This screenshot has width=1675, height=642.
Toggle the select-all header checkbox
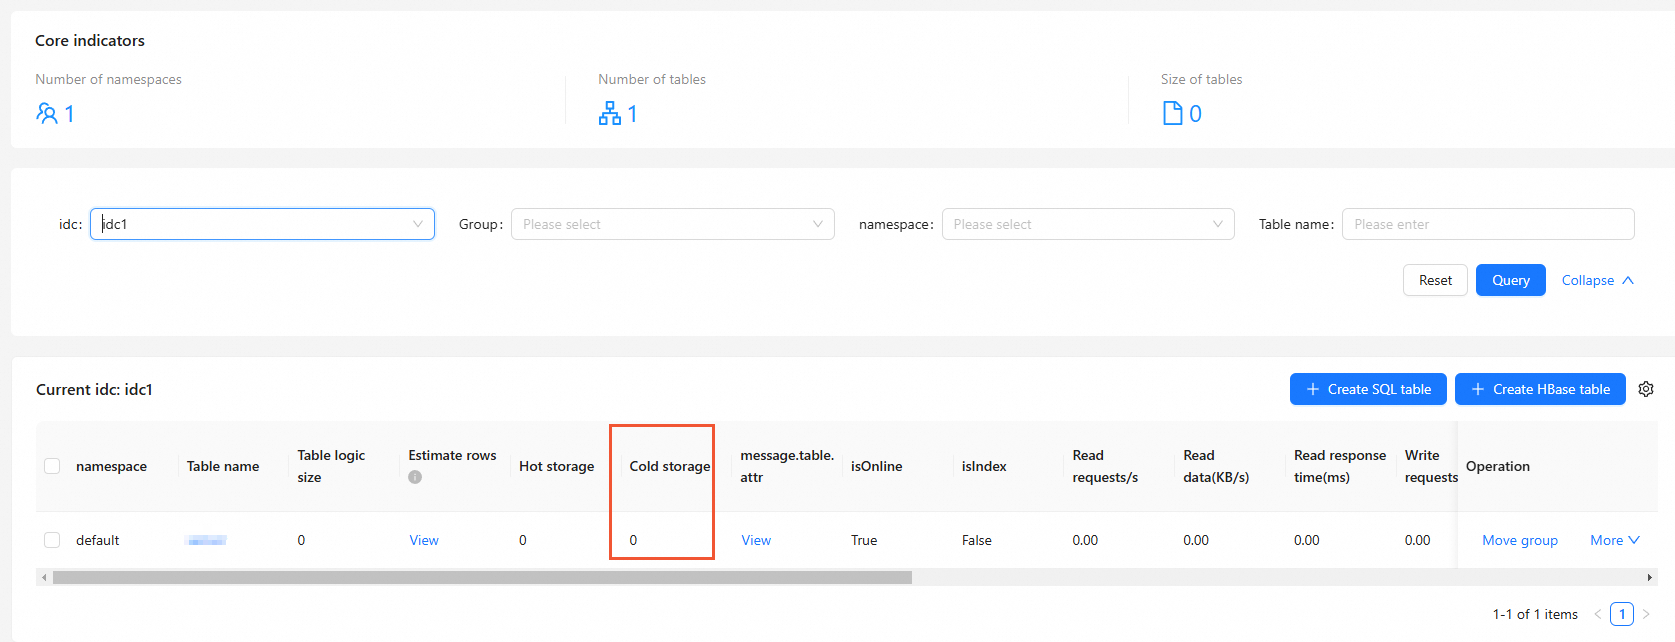pyautogui.click(x=52, y=466)
